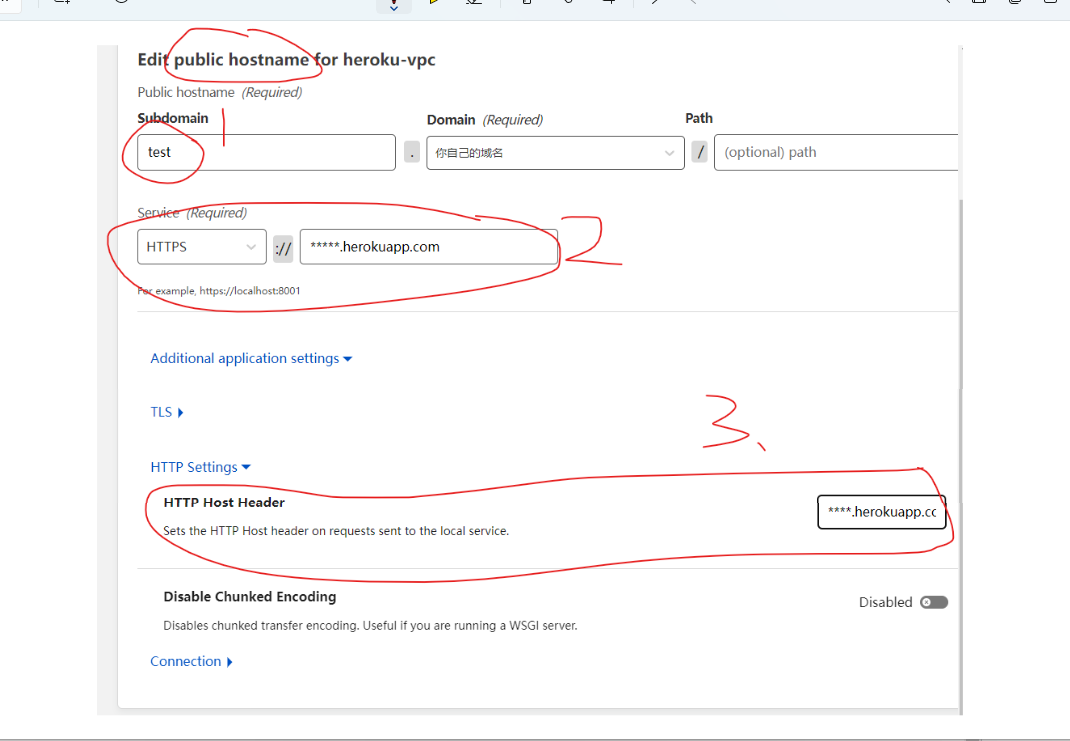
Task: Click the Edit public hostname heading
Action: [x=286, y=59]
